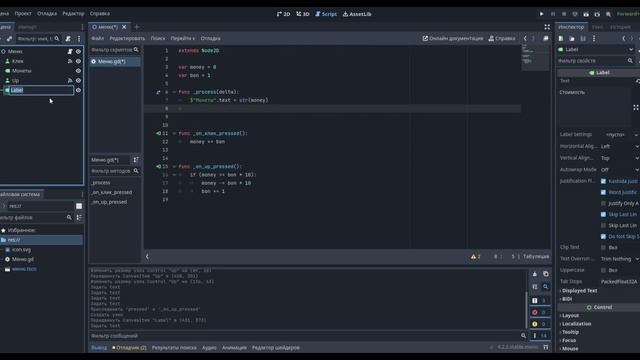640x360 pixels.
Task: Toggle error messages filter in output
Action: 540,312
